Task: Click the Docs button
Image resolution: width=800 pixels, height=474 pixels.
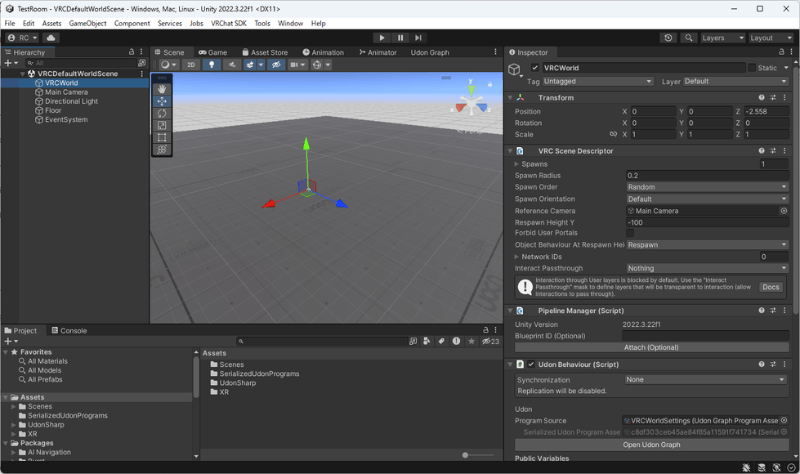Action: 770,287
